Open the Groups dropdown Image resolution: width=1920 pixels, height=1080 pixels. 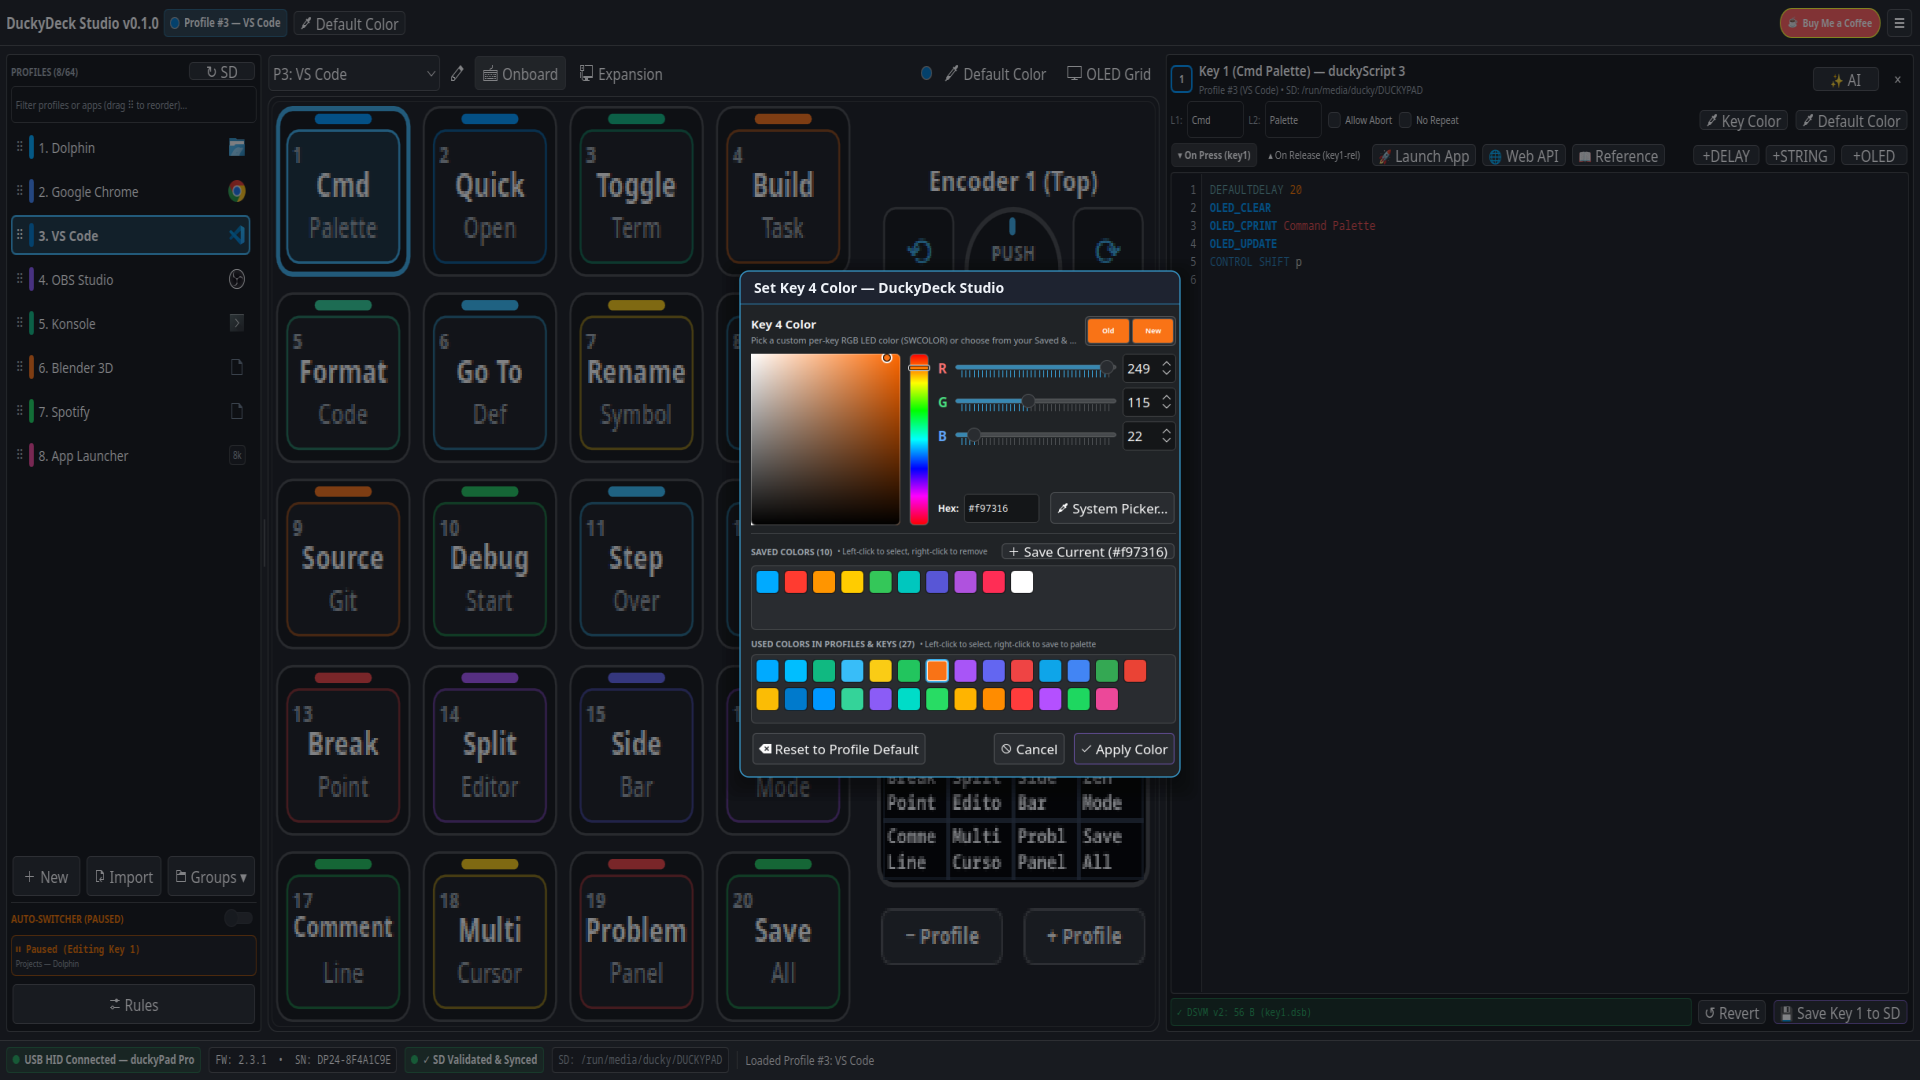(211, 877)
